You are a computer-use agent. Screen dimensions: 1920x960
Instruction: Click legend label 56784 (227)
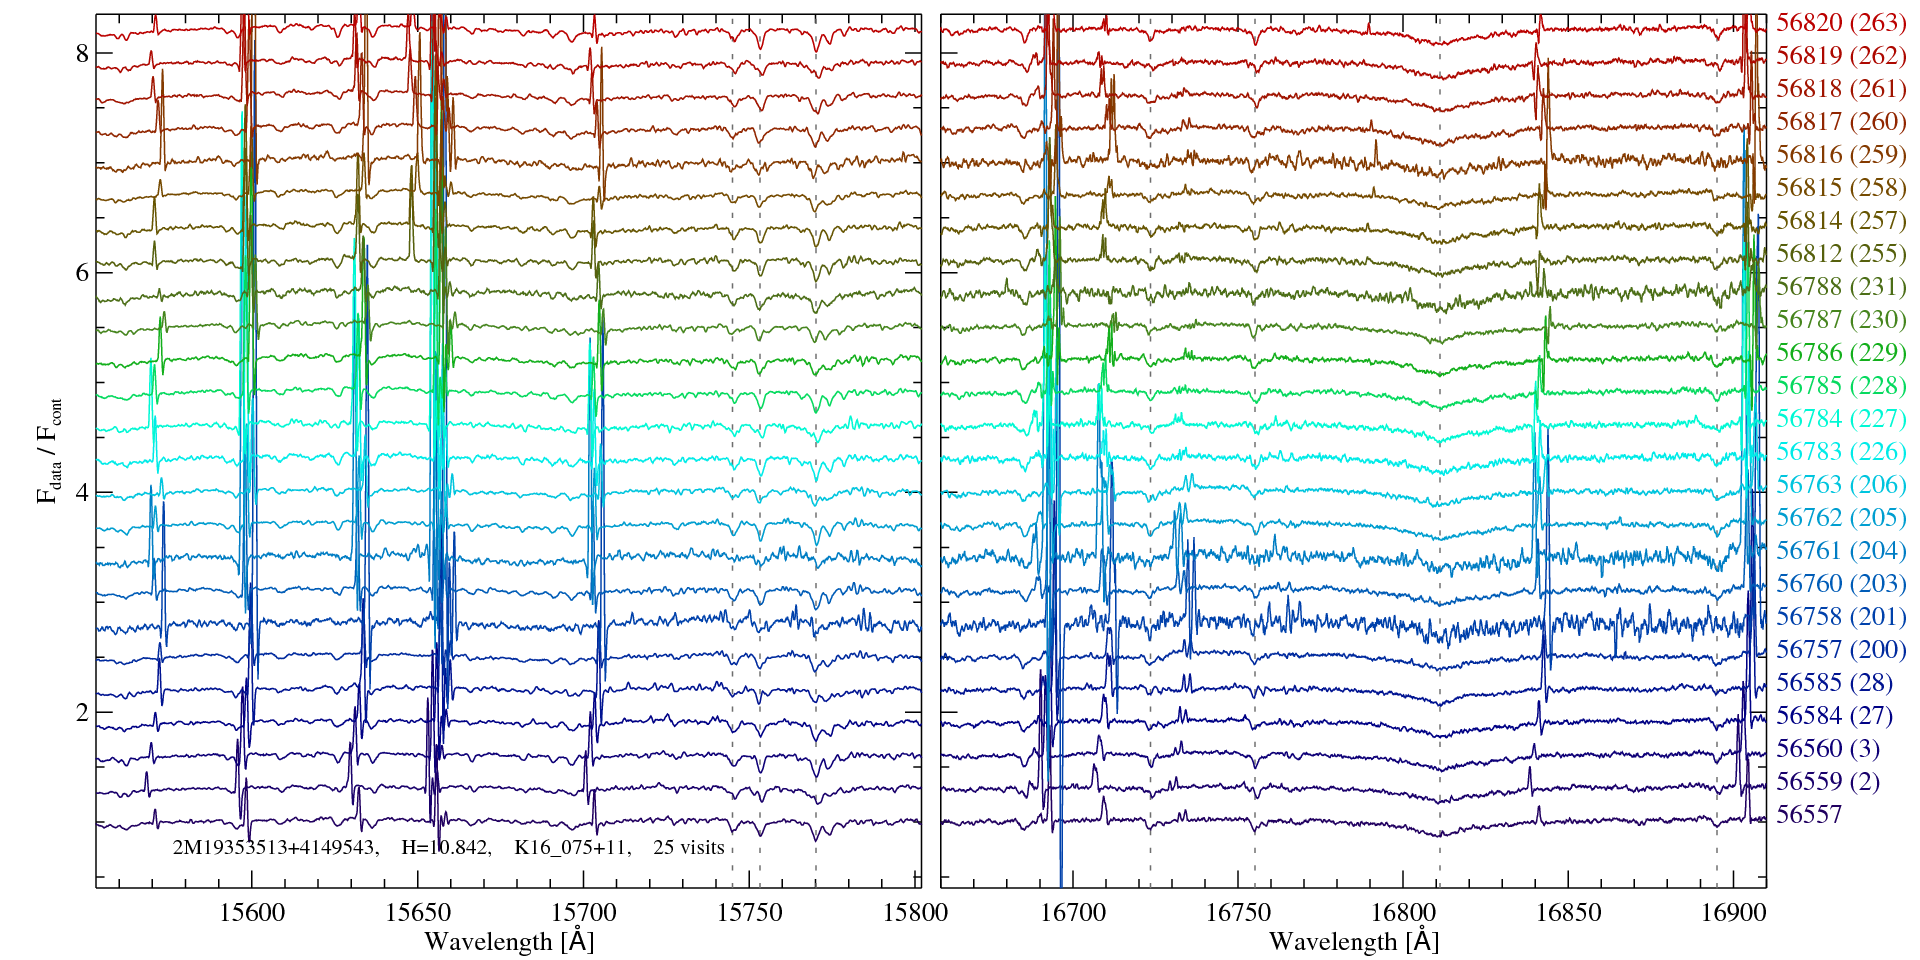pos(1840,419)
